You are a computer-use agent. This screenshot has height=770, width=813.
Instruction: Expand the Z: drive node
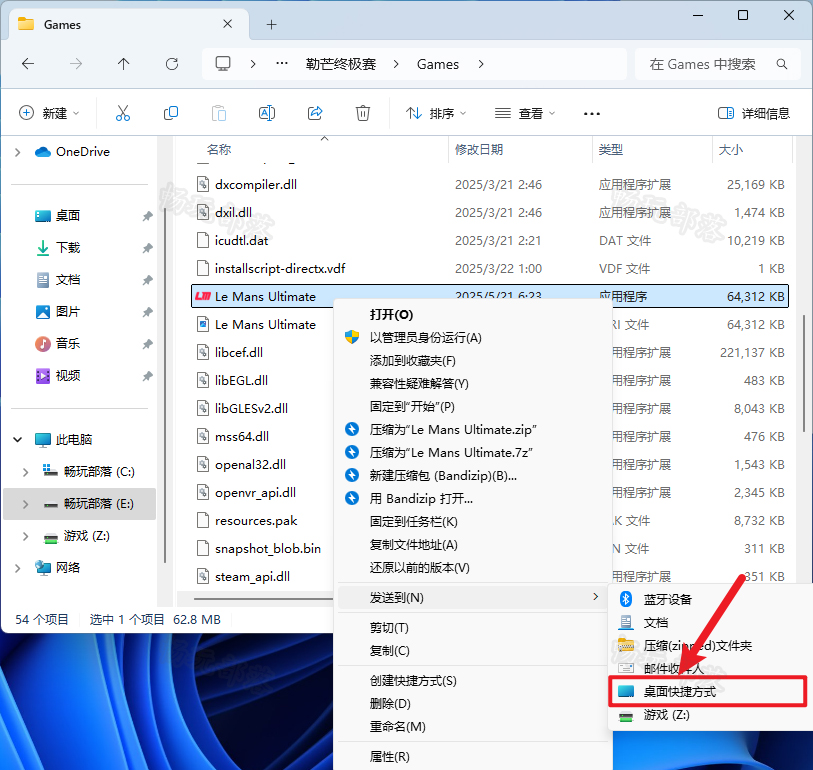click(25, 536)
